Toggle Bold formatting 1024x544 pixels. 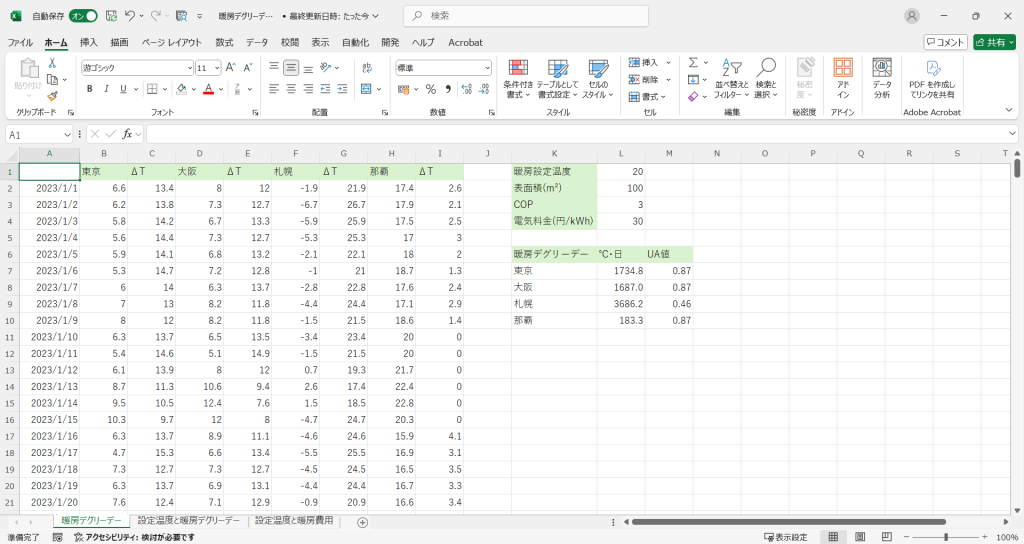(x=89, y=88)
